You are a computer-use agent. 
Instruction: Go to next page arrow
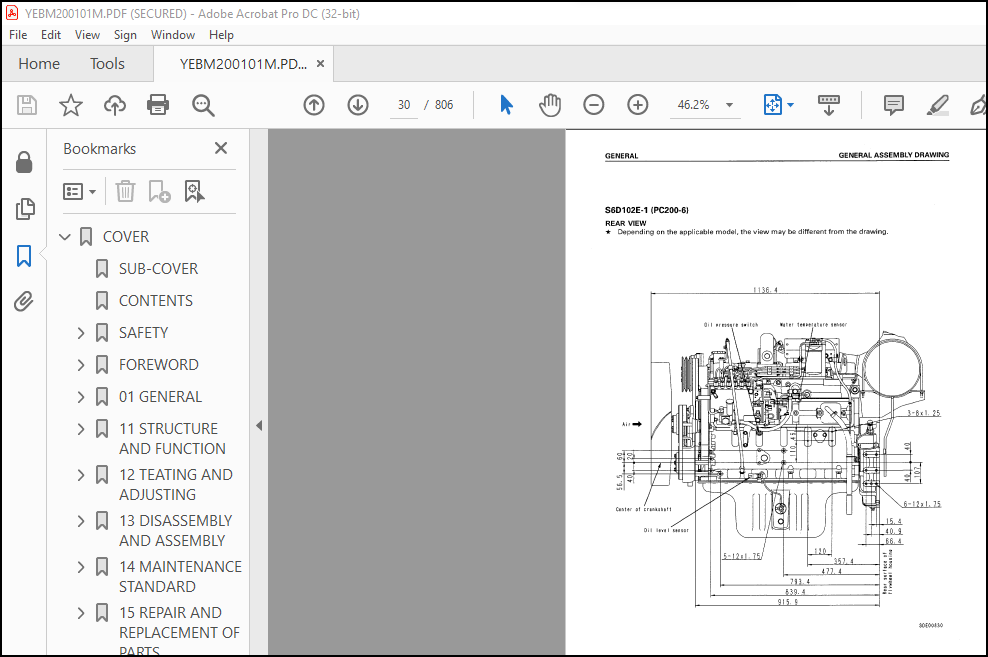[x=358, y=105]
